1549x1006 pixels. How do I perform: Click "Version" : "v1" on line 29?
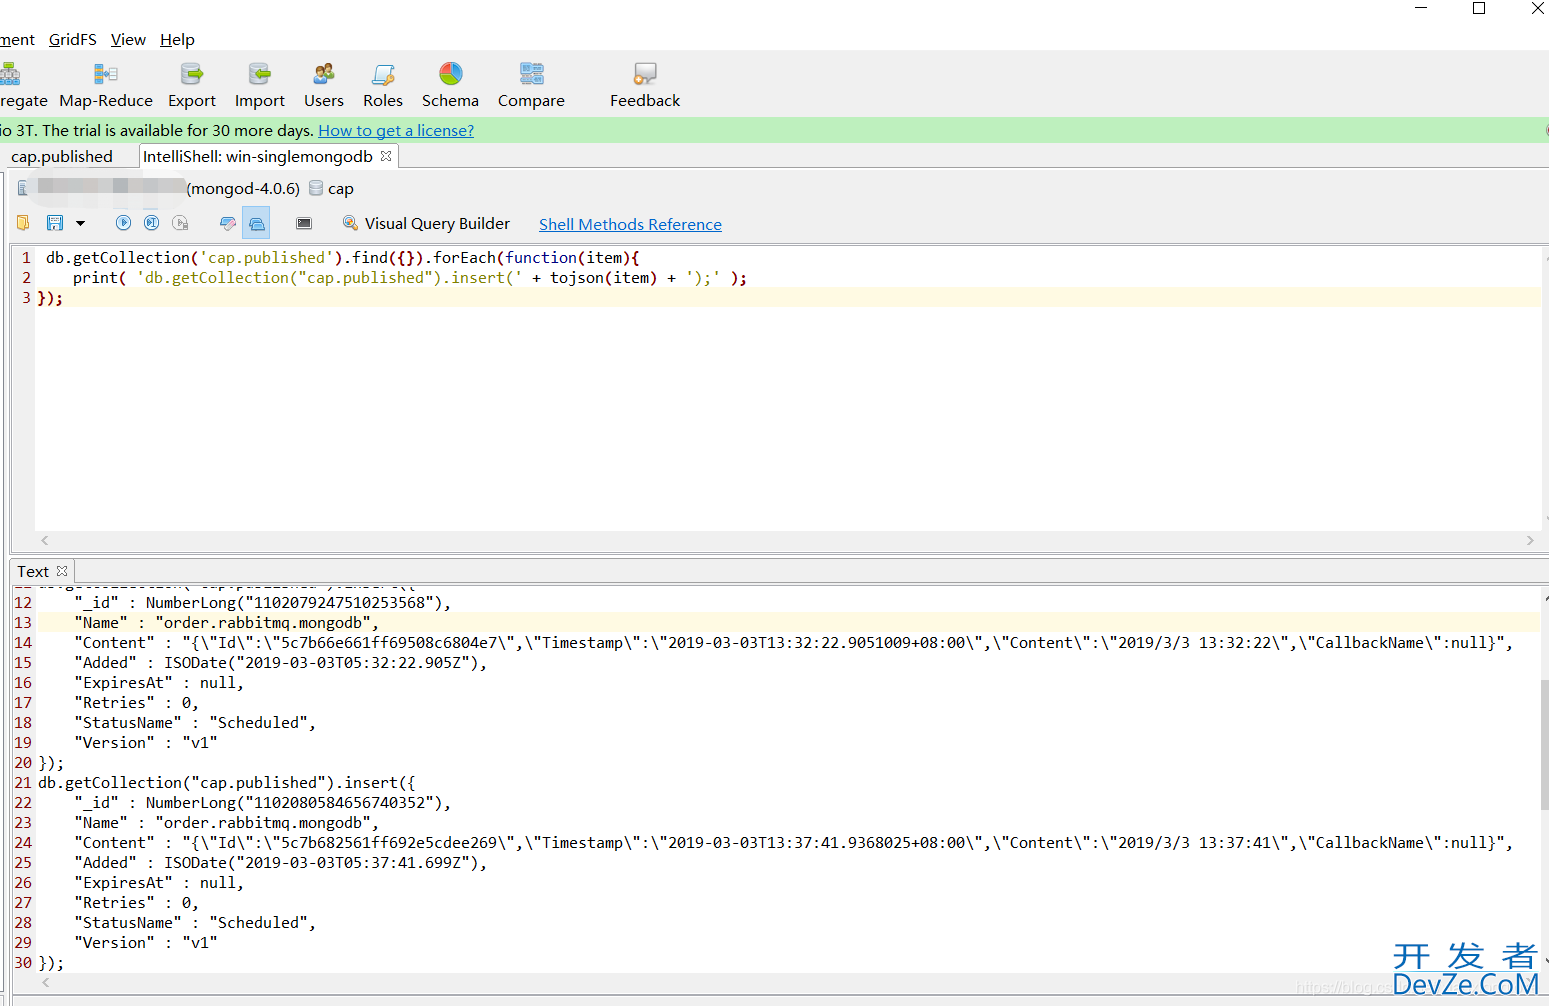click(x=146, y=942)
